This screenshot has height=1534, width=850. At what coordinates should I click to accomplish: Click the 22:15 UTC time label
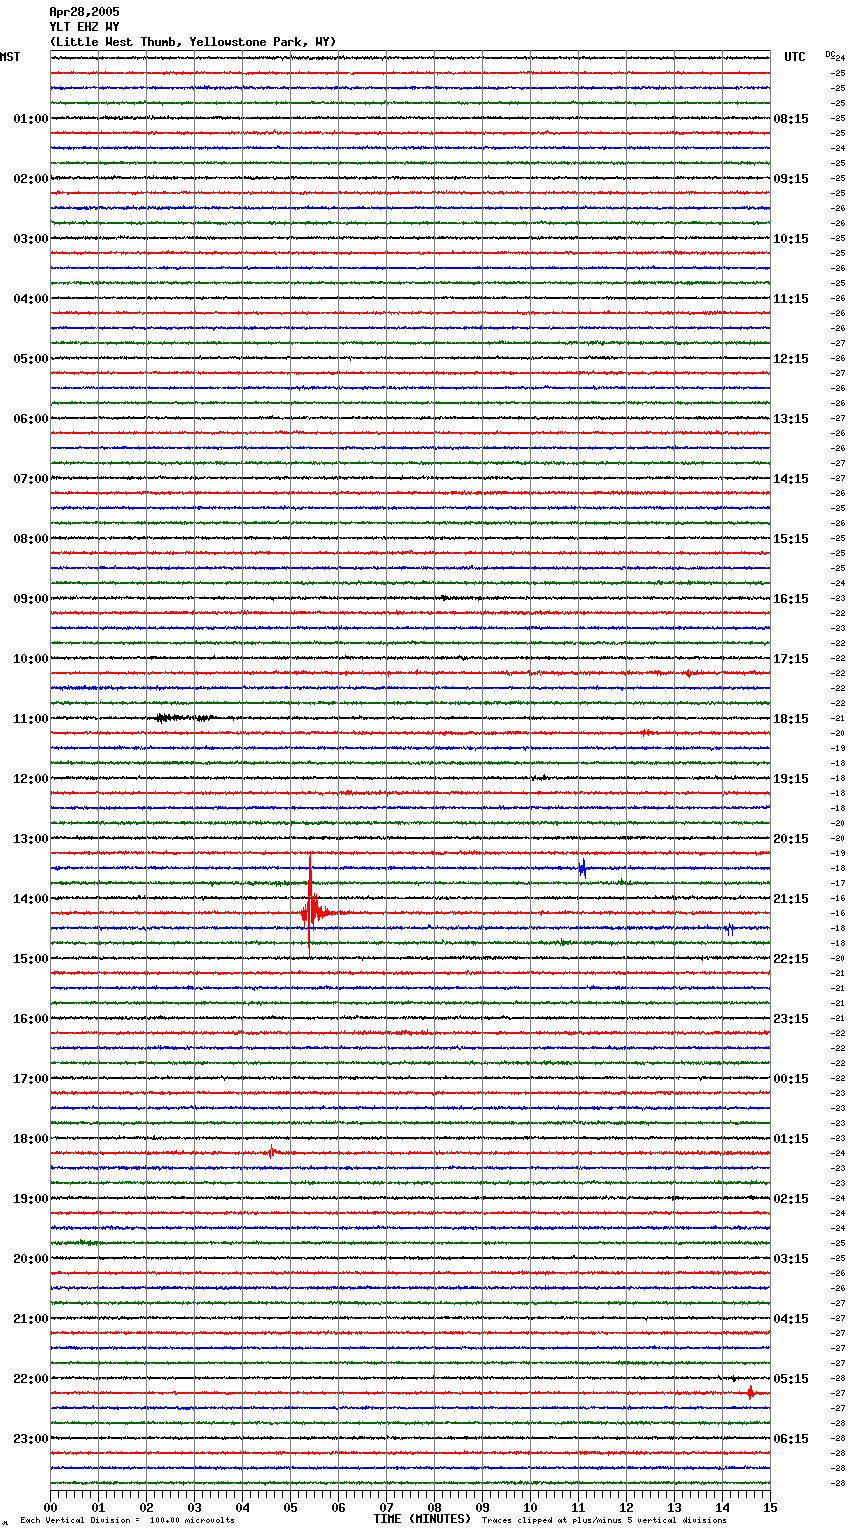(x=791, y=959)
